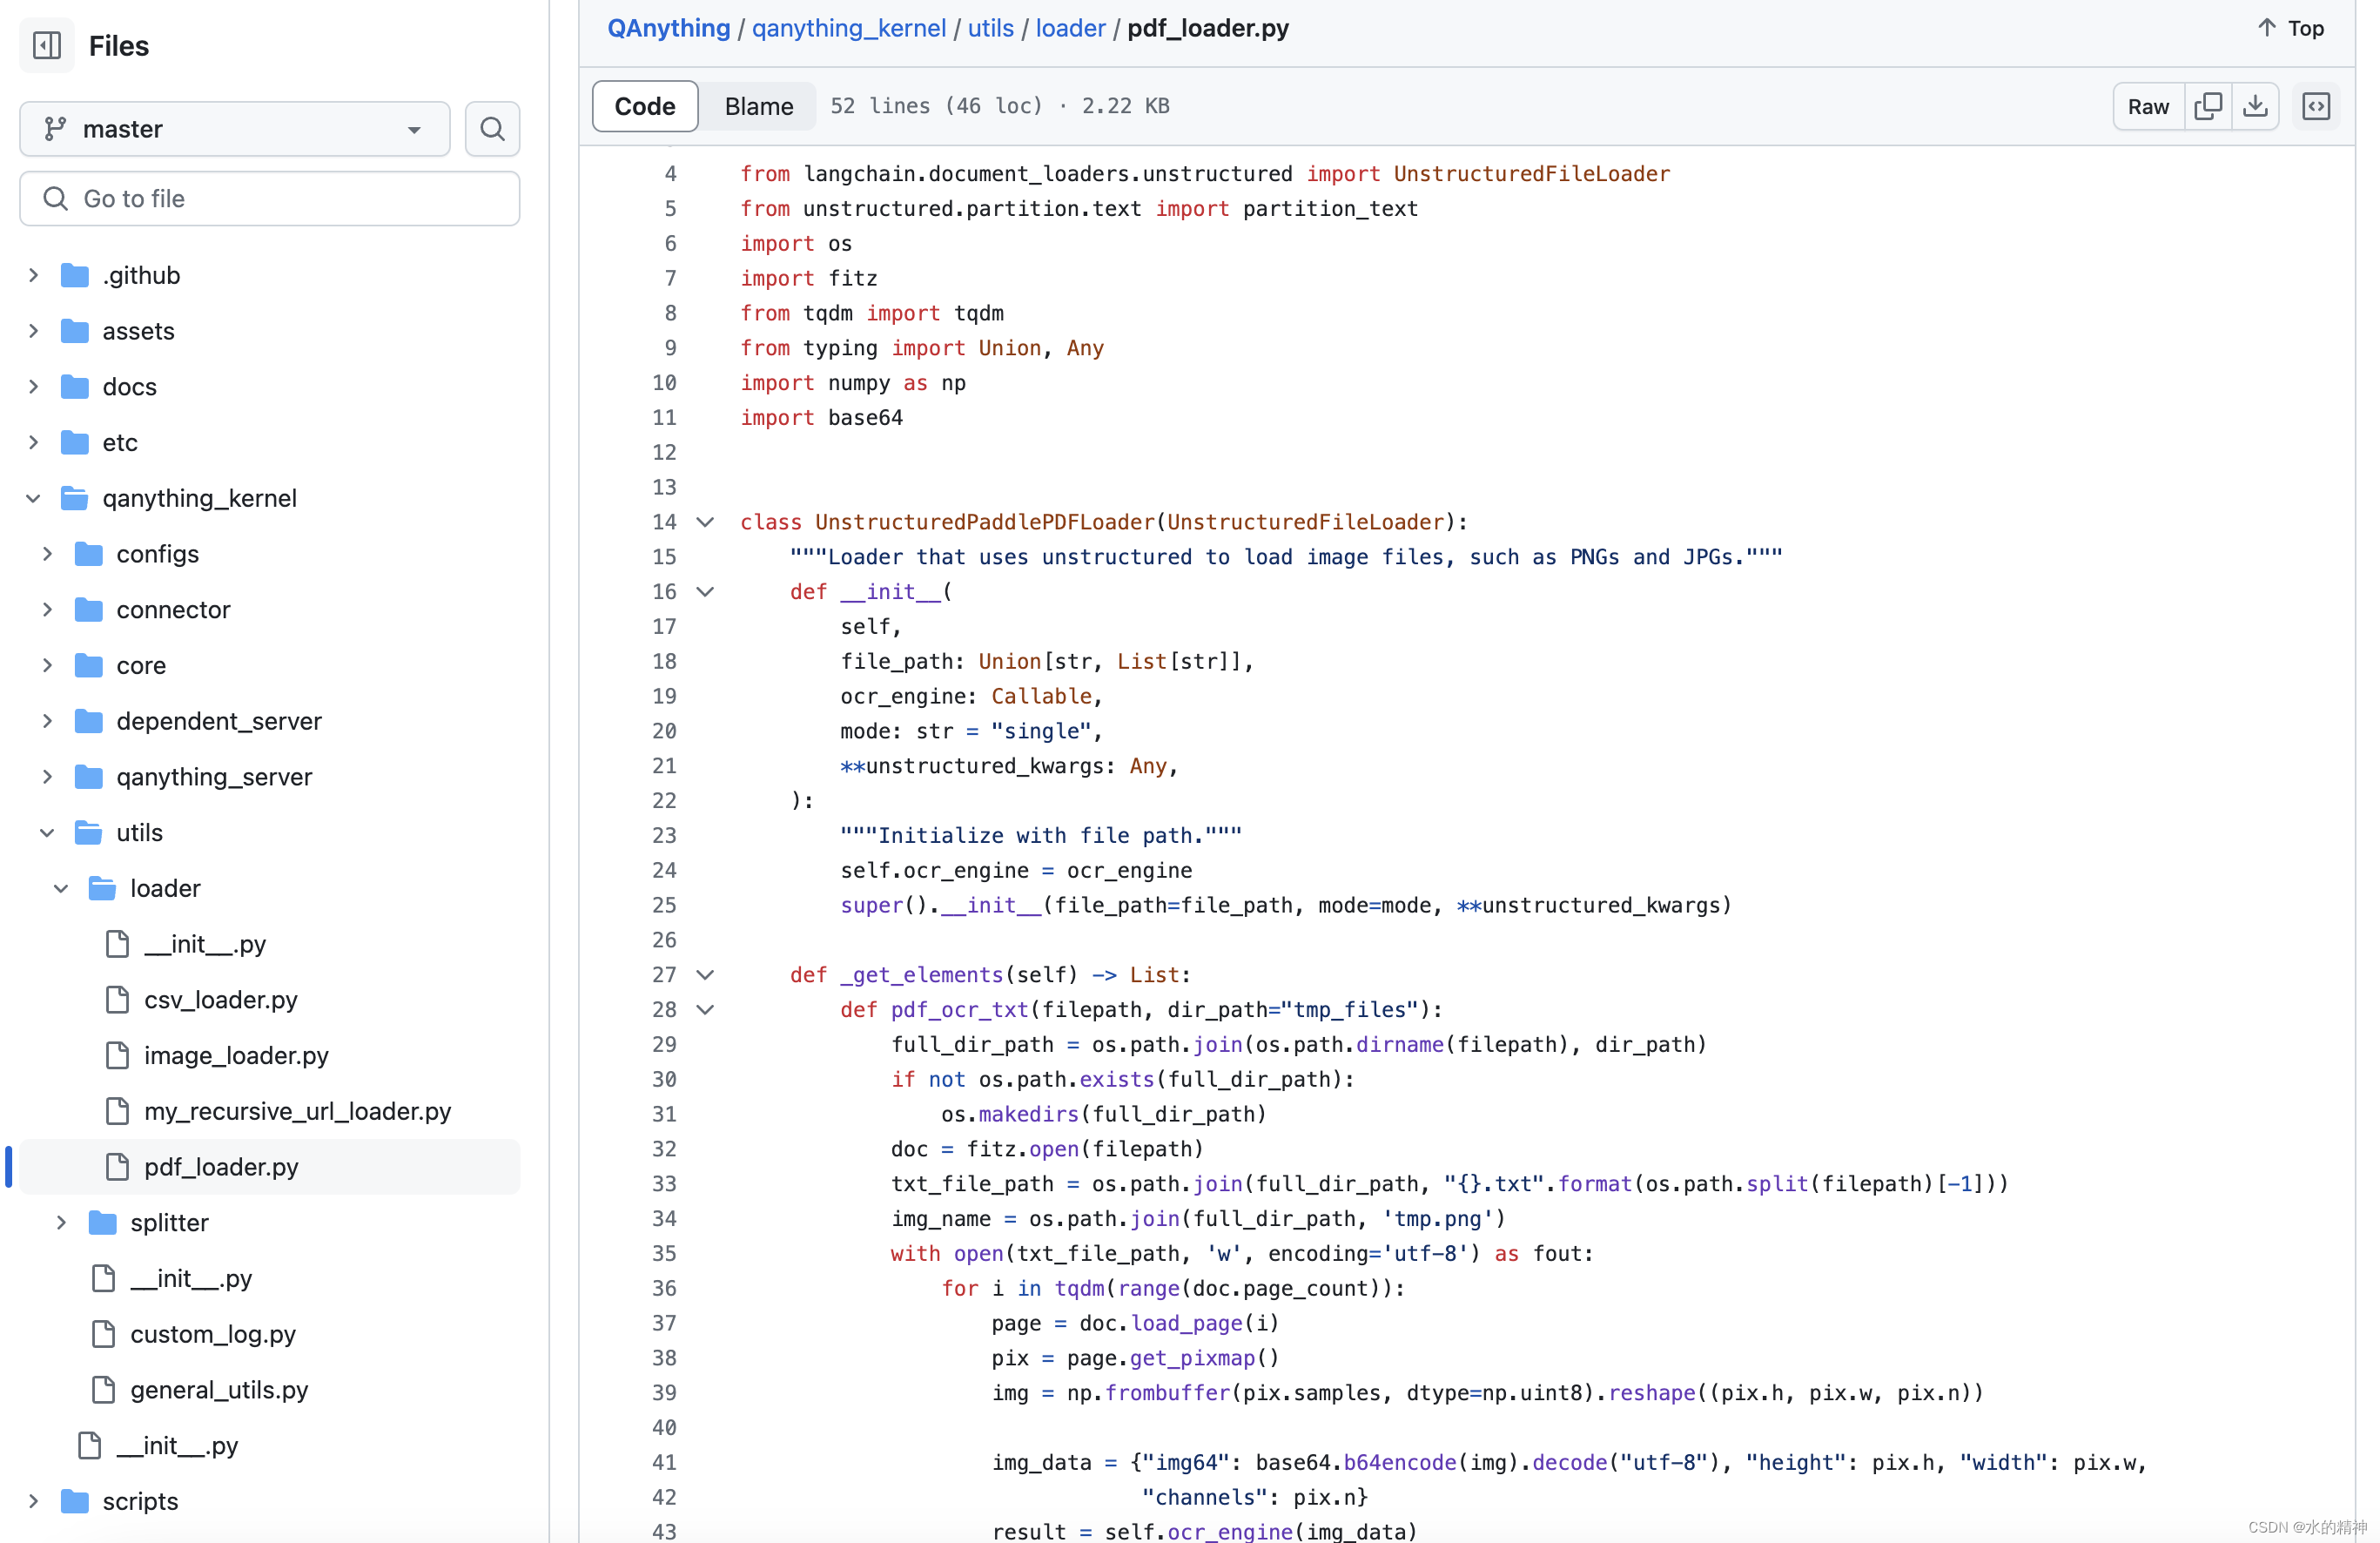Collapse the file tree side panel icon
This screenshot has height=1543, width=2380.
(x=47, y=45)
